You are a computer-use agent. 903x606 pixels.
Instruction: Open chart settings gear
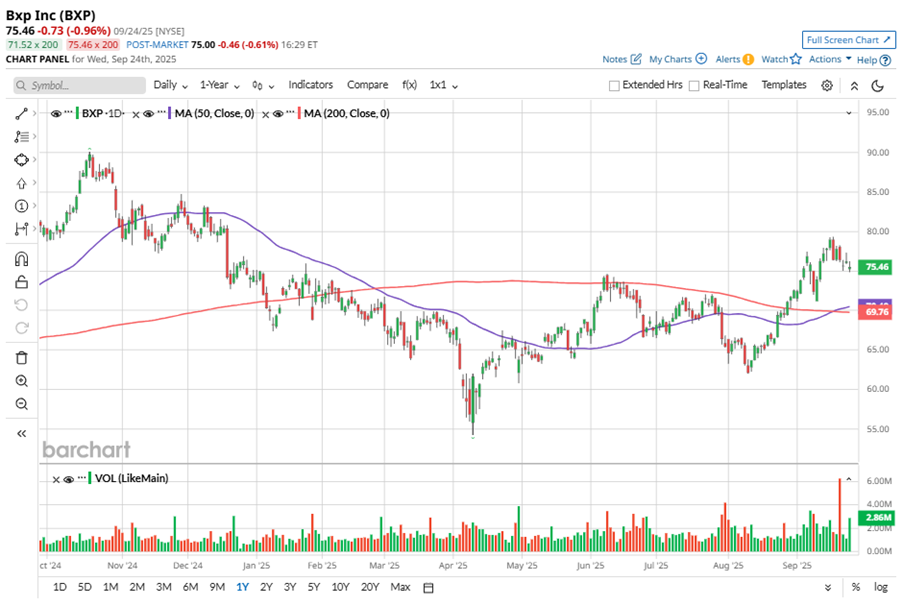pos(827,85)
